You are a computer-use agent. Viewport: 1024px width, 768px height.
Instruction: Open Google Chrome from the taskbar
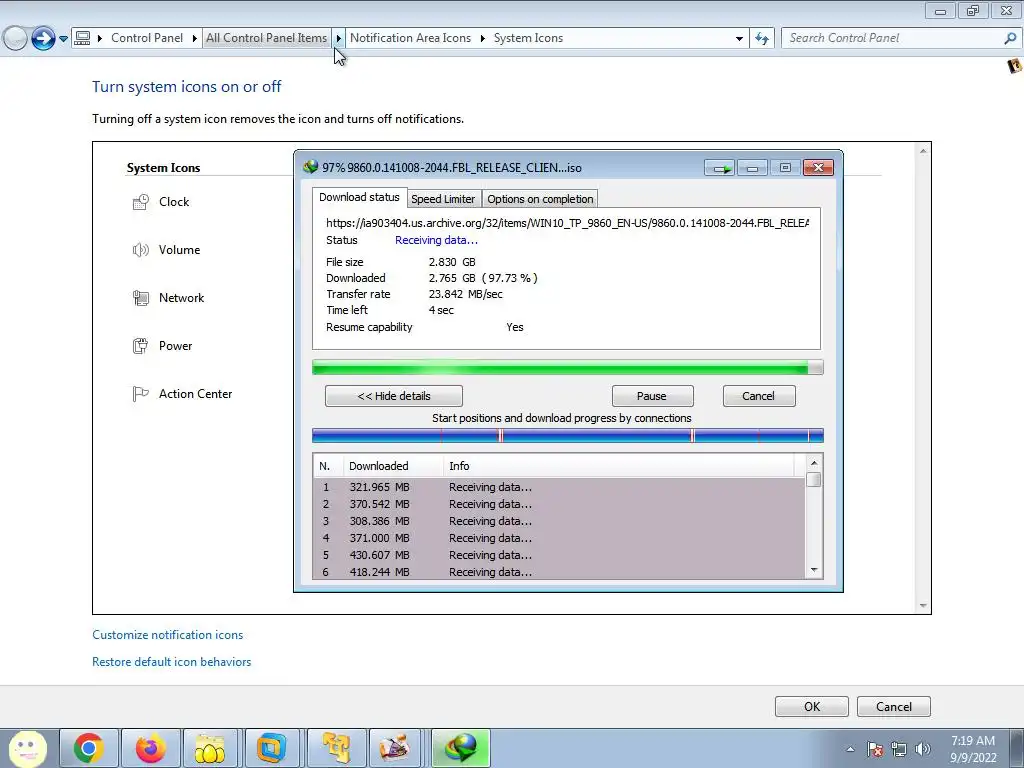click(89, 748)
